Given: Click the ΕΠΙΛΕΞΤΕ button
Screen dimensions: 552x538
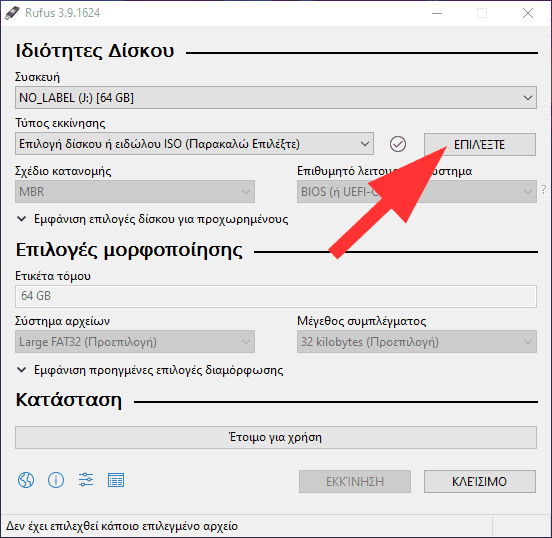Looking at the screenshot, I should [x=480, y=144].
